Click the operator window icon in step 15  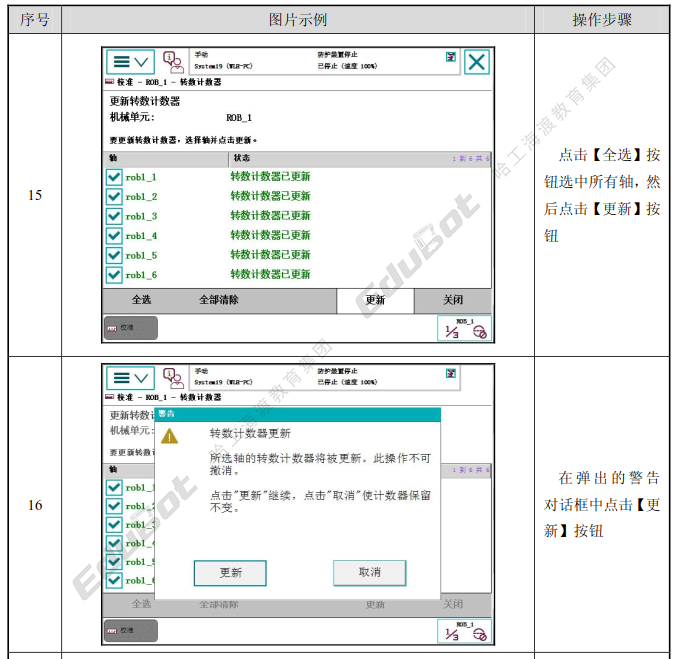coord(173,62)
